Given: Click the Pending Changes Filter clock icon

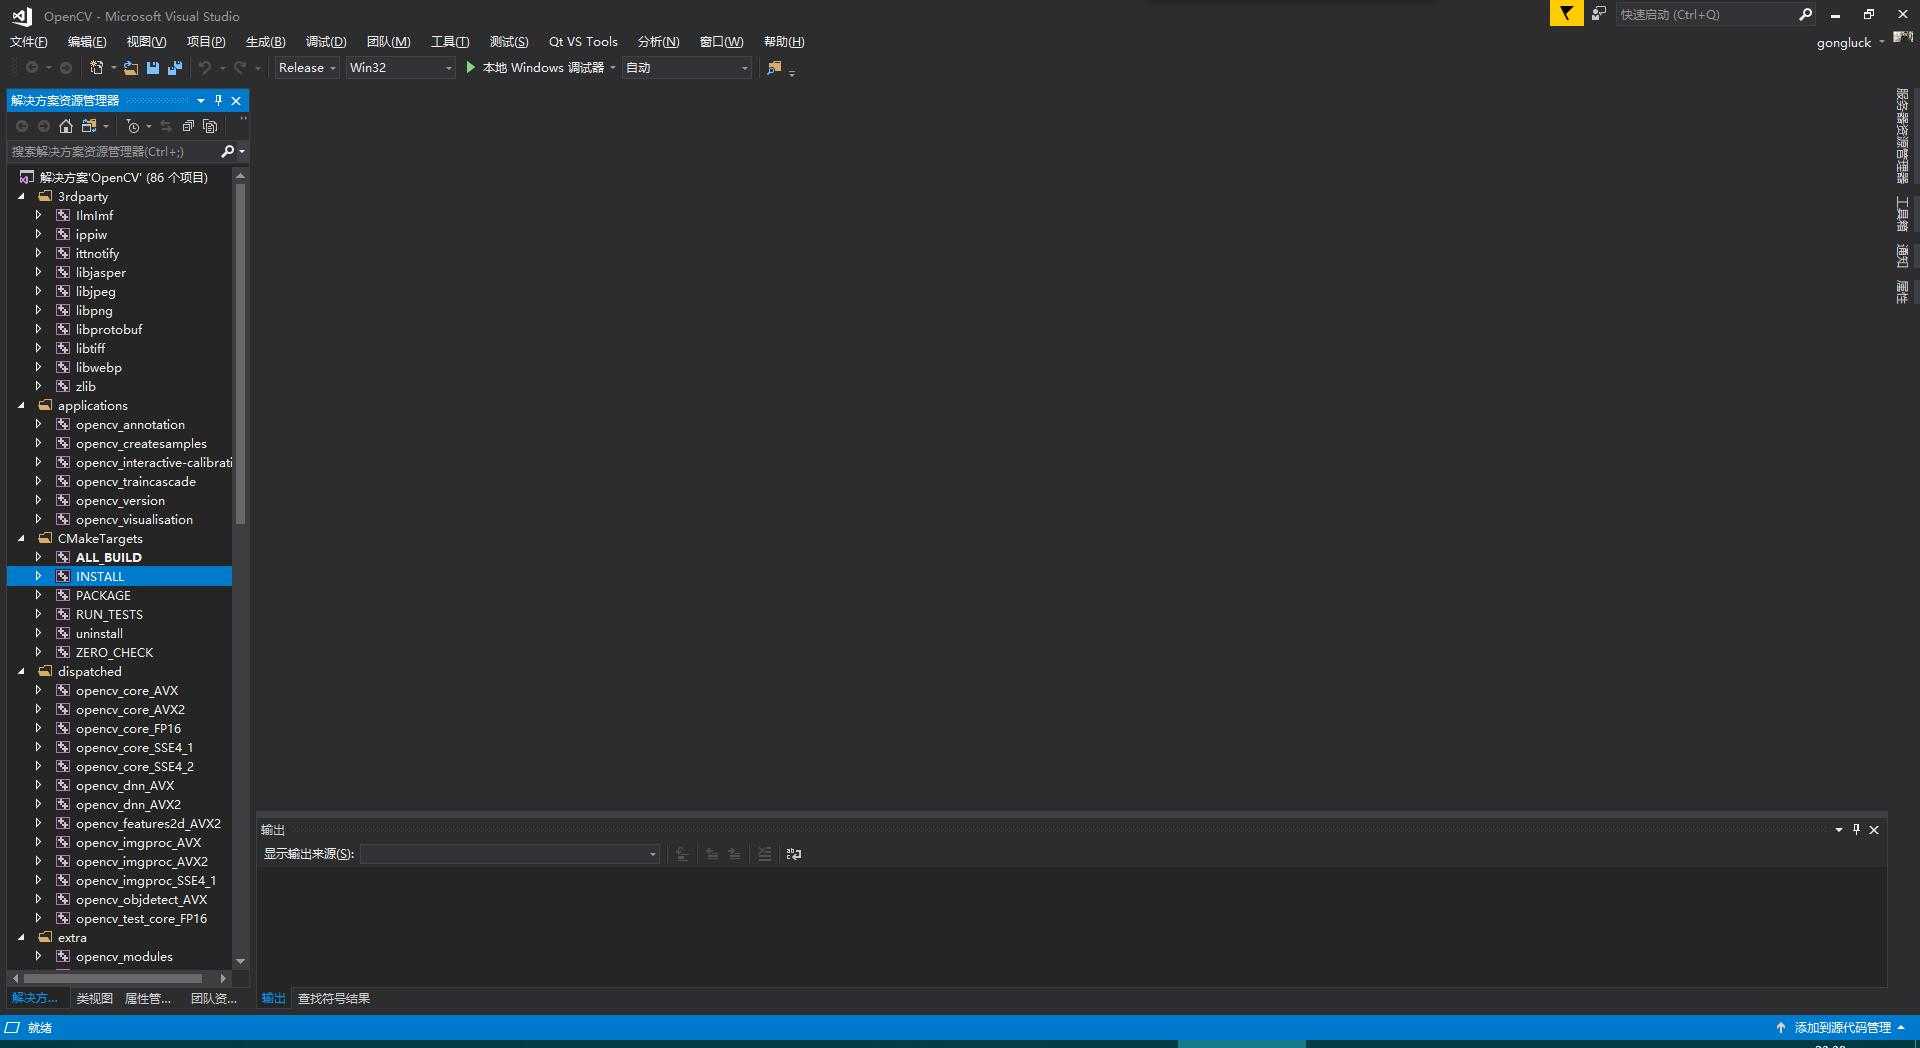Looking at the screenshot, I should point(133,126).
